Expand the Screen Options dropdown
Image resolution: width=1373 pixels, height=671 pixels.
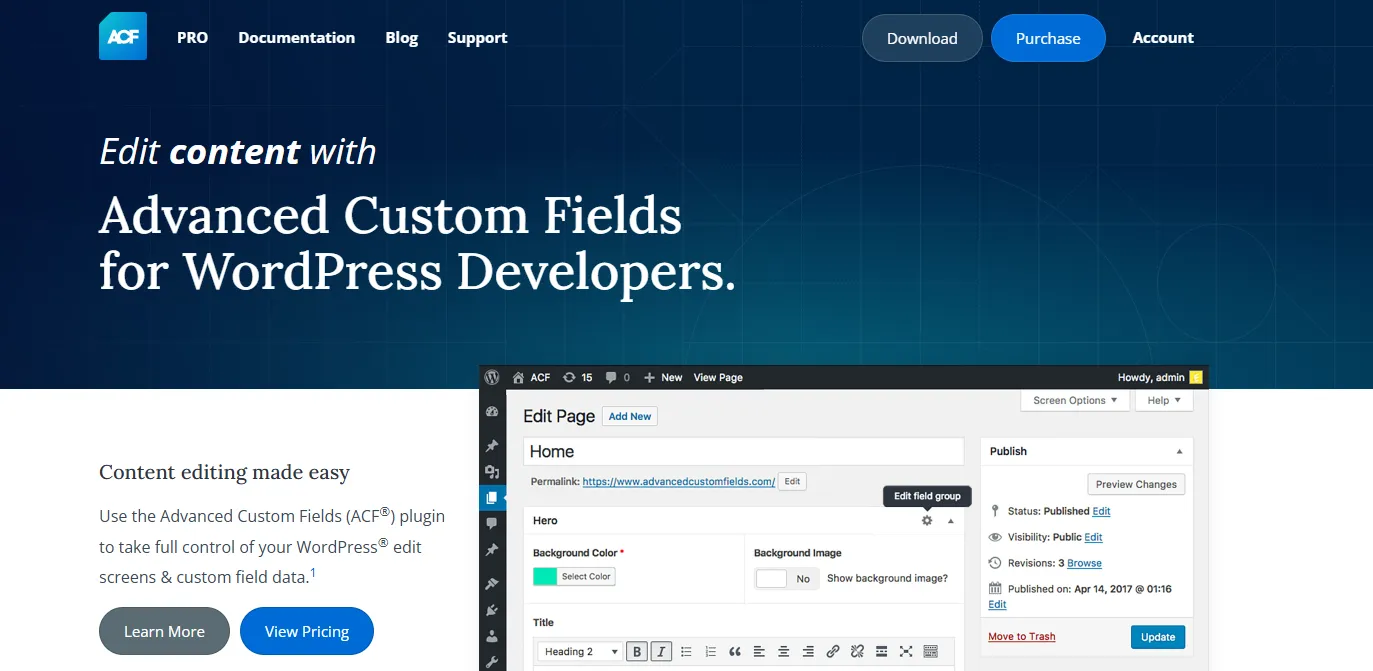[1075, 400]
